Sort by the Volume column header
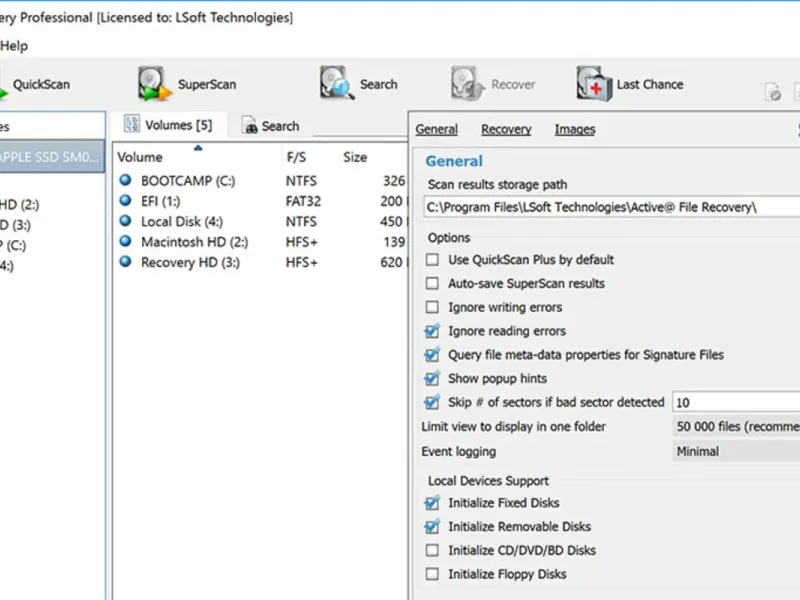 140,157
